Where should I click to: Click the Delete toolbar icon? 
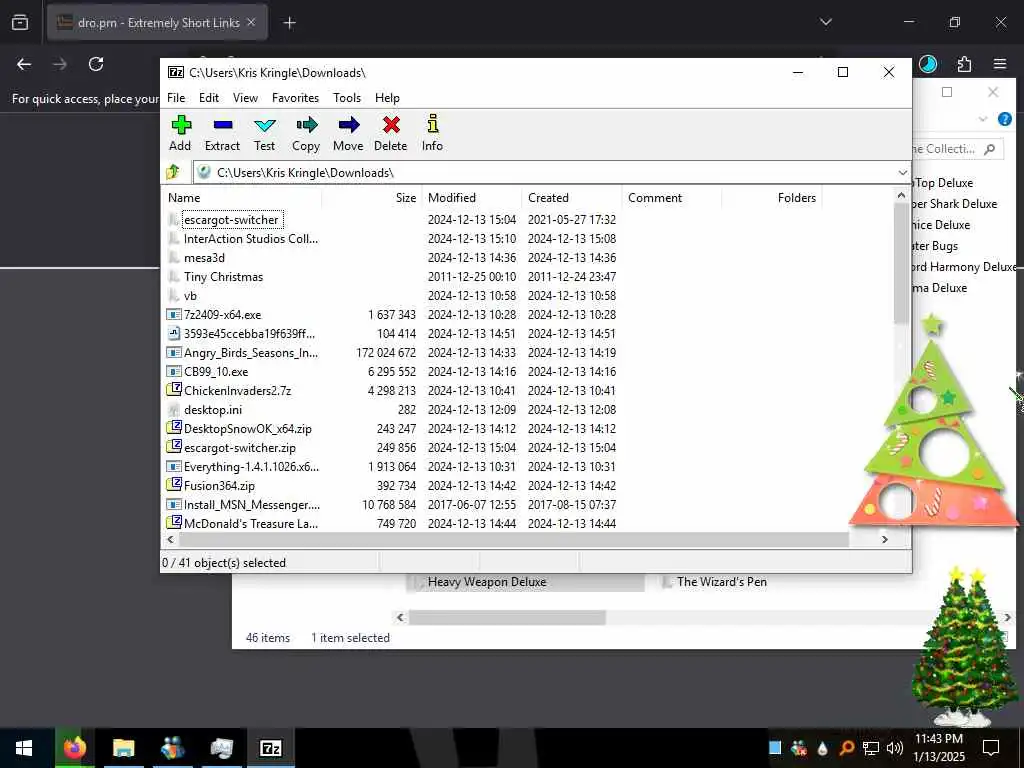[391, 124]
